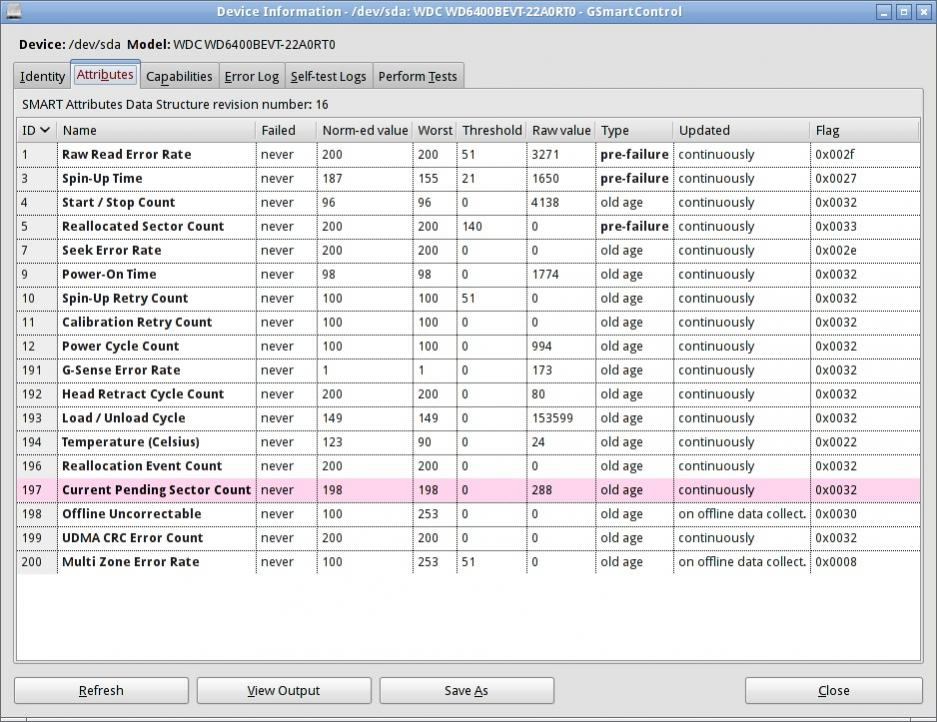Select the Head Retract Cycle Count row
The width and height of the screenshot is (937, 722).
tap(468, 394)
